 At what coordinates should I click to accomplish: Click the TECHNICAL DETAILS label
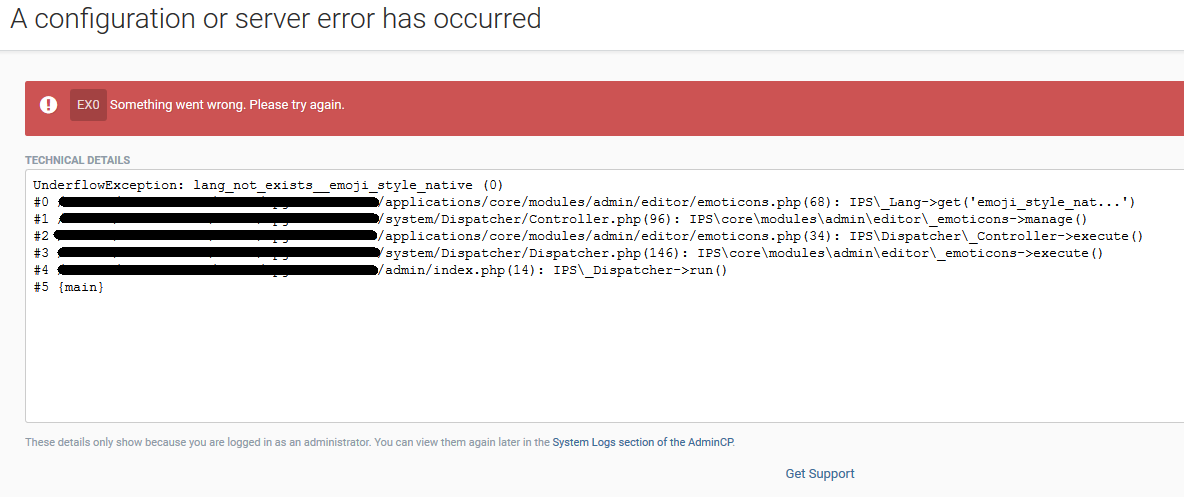pyautogui.click(x=78, y=160)
